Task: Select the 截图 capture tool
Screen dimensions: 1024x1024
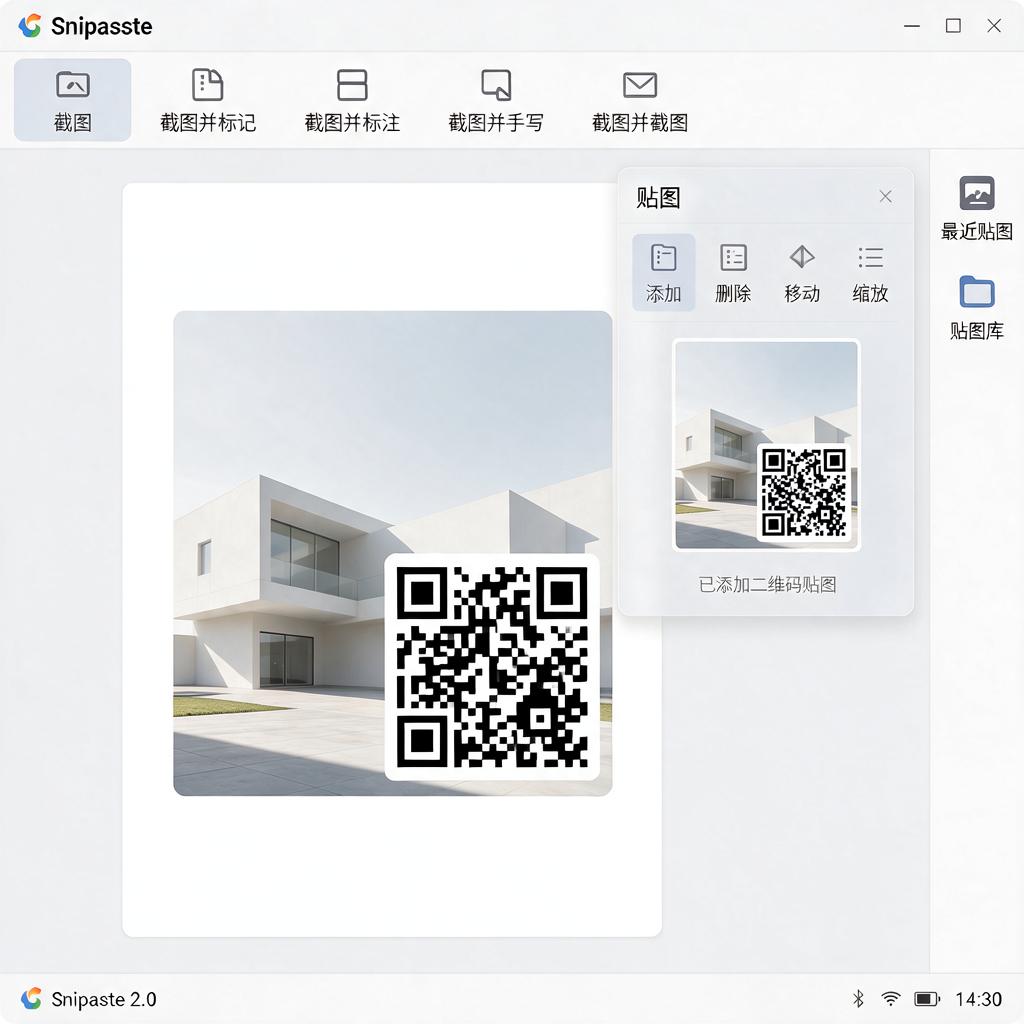Action: click(72, 100)
